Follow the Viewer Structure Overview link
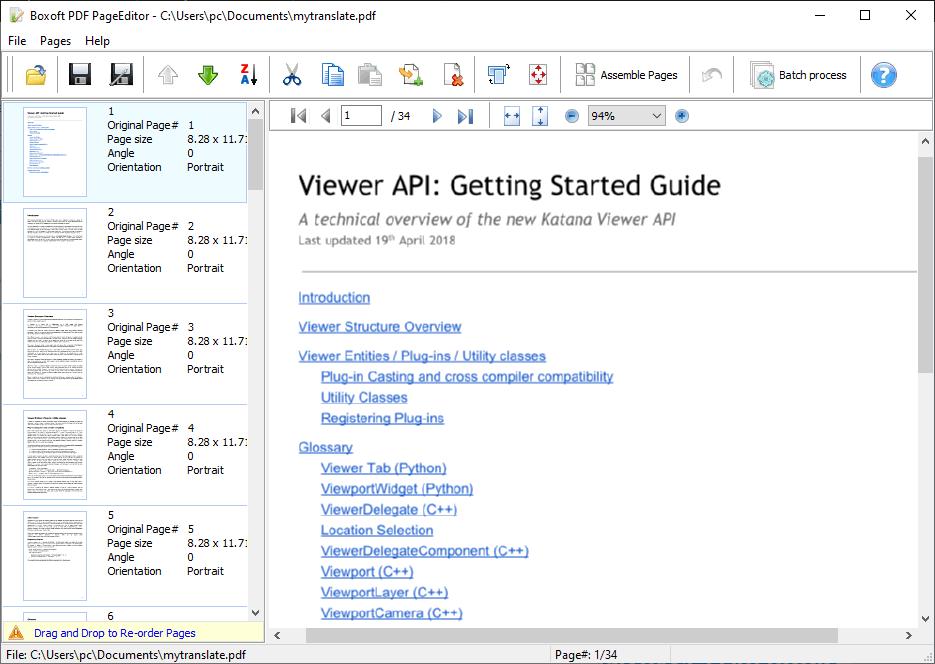This screenshot has height=664, width=935. click(x=380, y=327)
